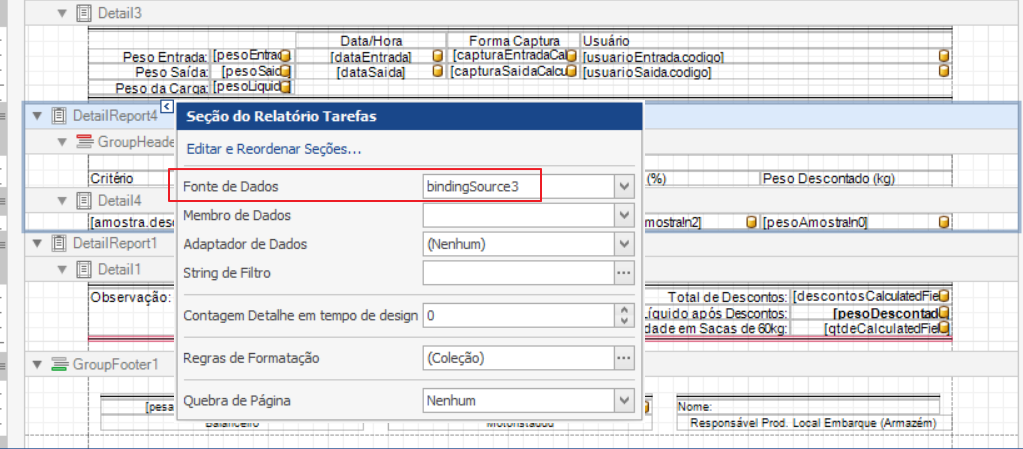The width and height of the screenshot is (1023, 449).
Task: Click the Contagem Detalhe value field
Action: point(519,316)
